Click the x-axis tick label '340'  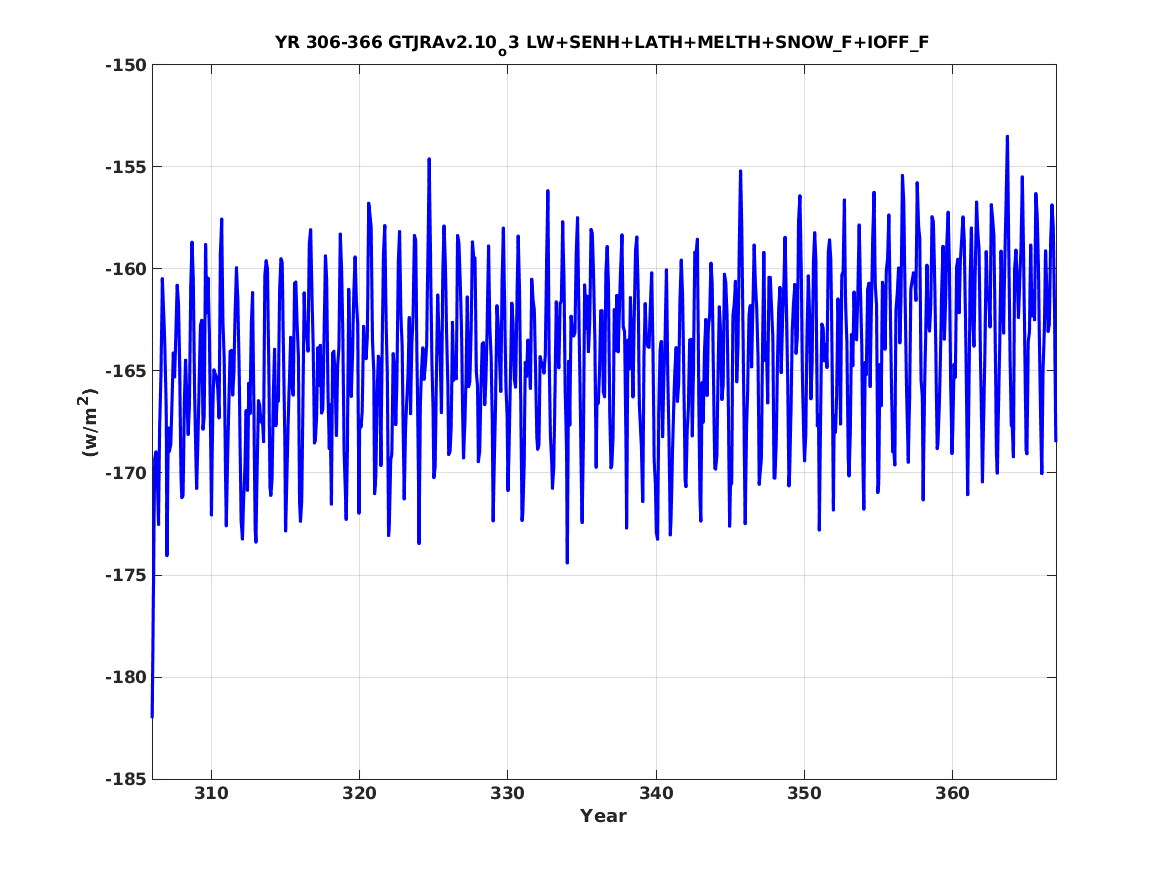pos(656,794)
